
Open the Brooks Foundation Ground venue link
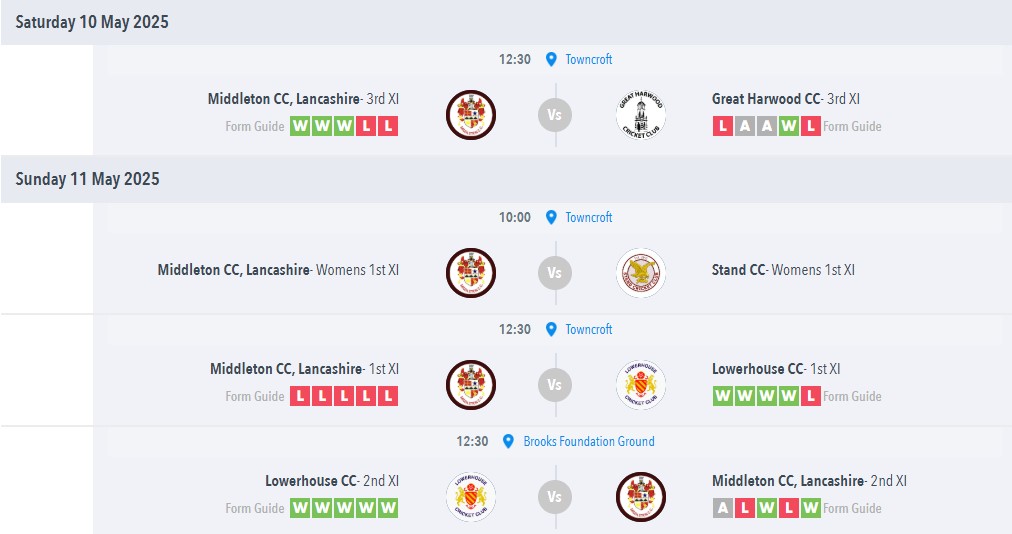coord(588,441)
